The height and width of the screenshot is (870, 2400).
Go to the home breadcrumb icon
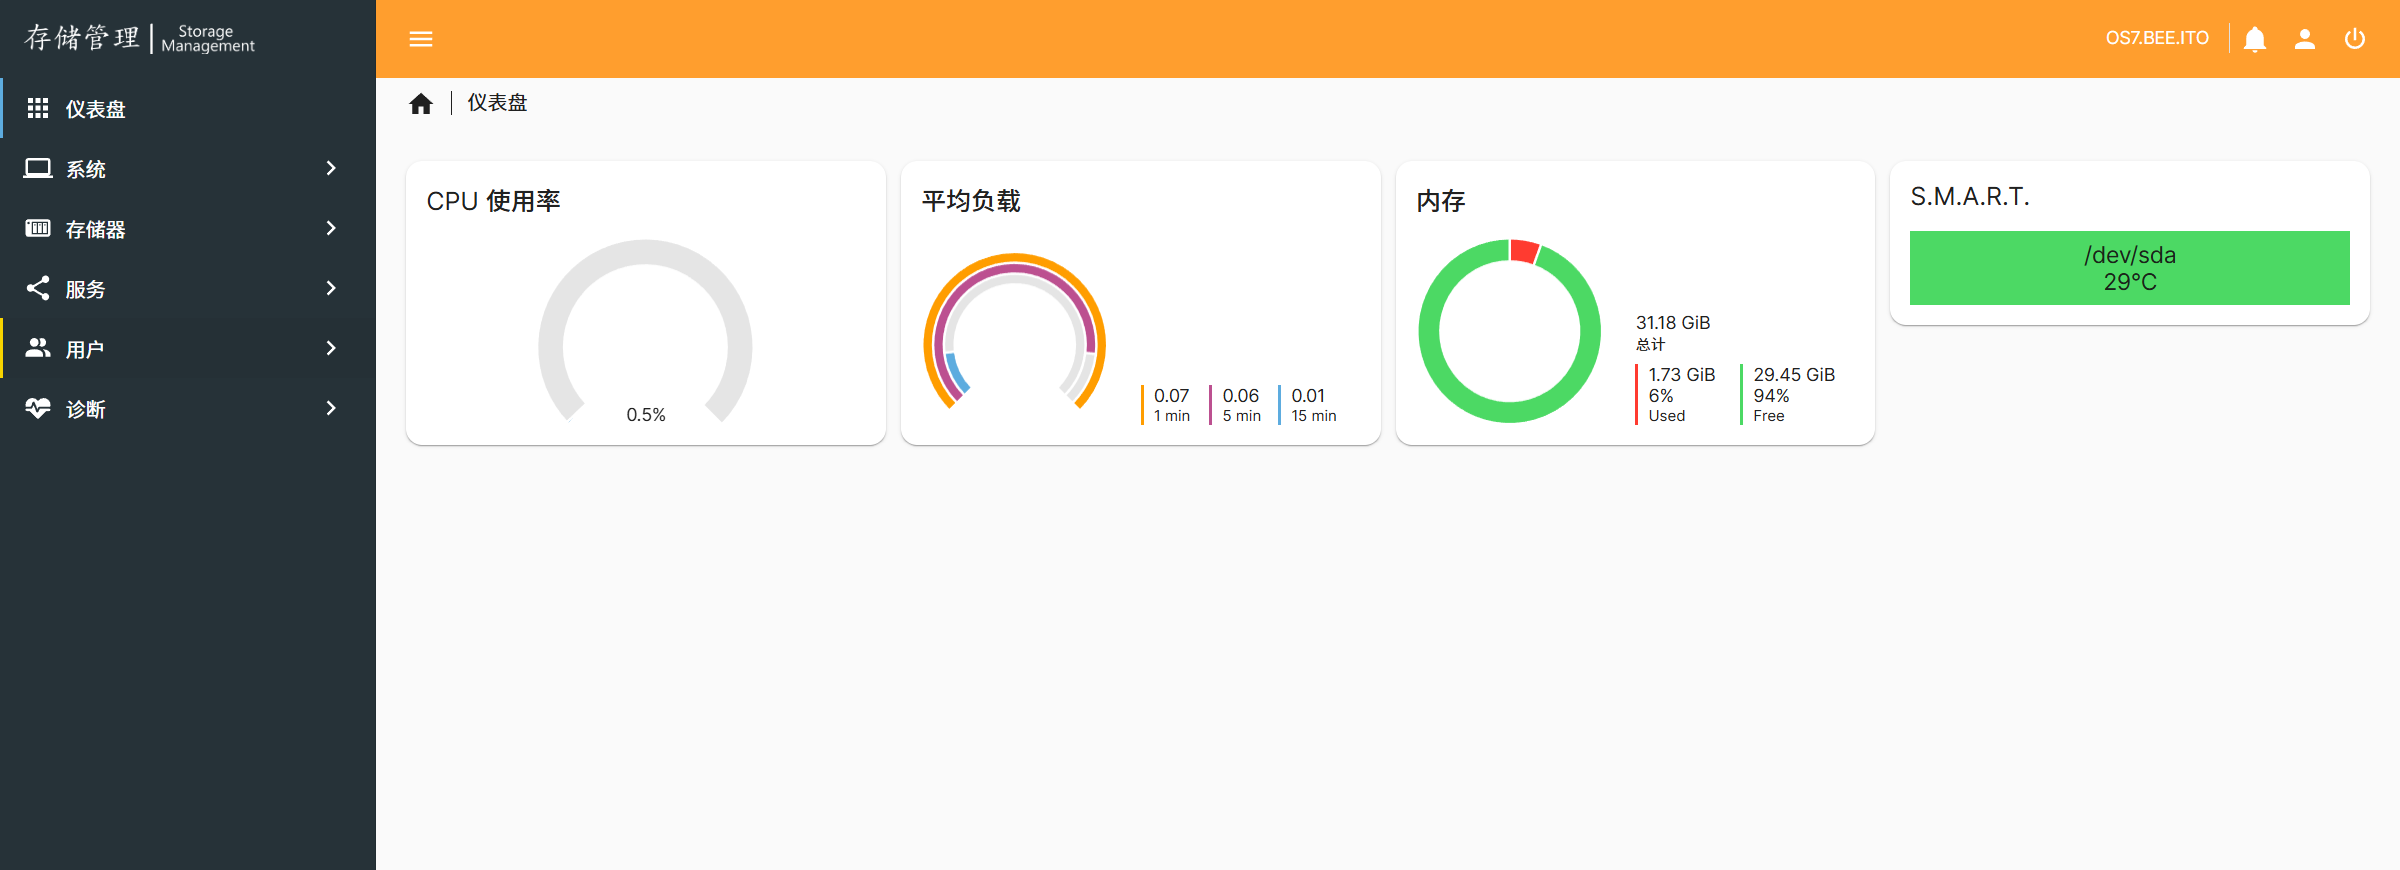point(421,104)
